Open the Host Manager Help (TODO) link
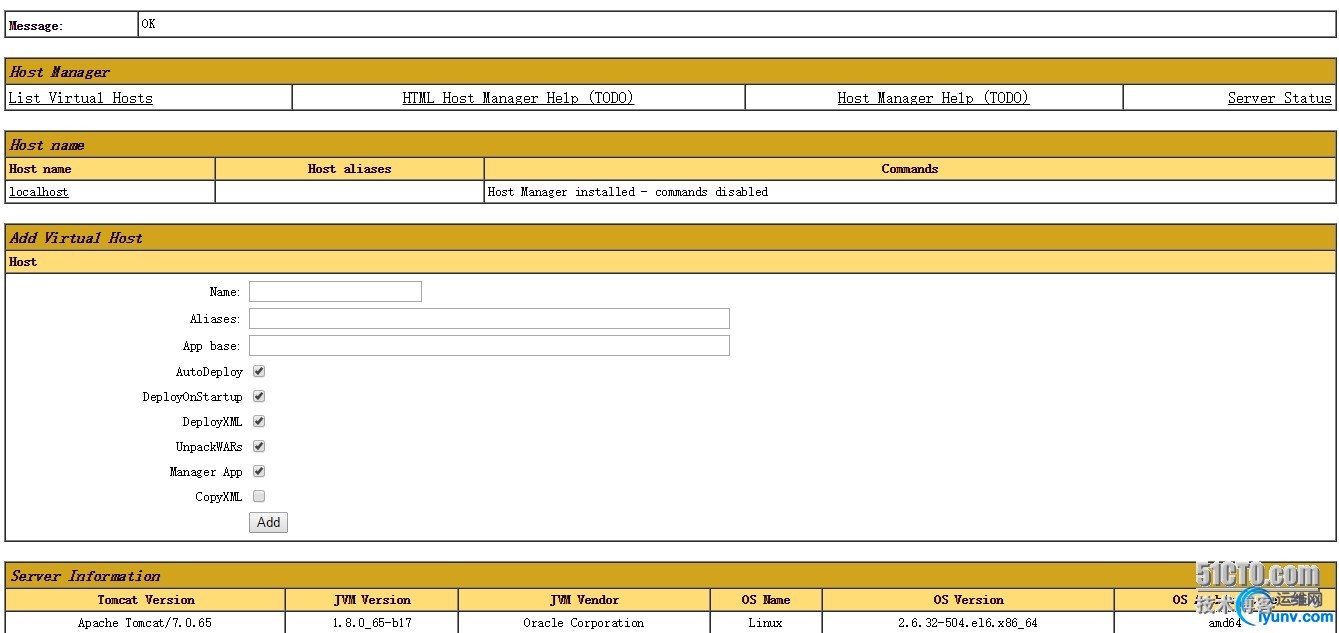 pyautogui.click(x=933, y=98)
